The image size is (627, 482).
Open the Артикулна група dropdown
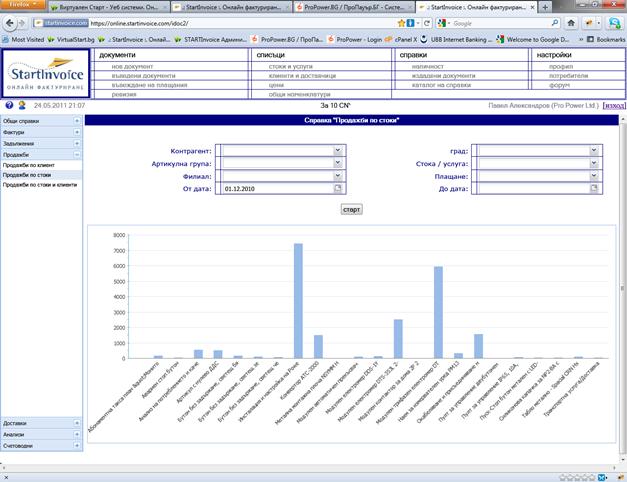coord(337,163)
